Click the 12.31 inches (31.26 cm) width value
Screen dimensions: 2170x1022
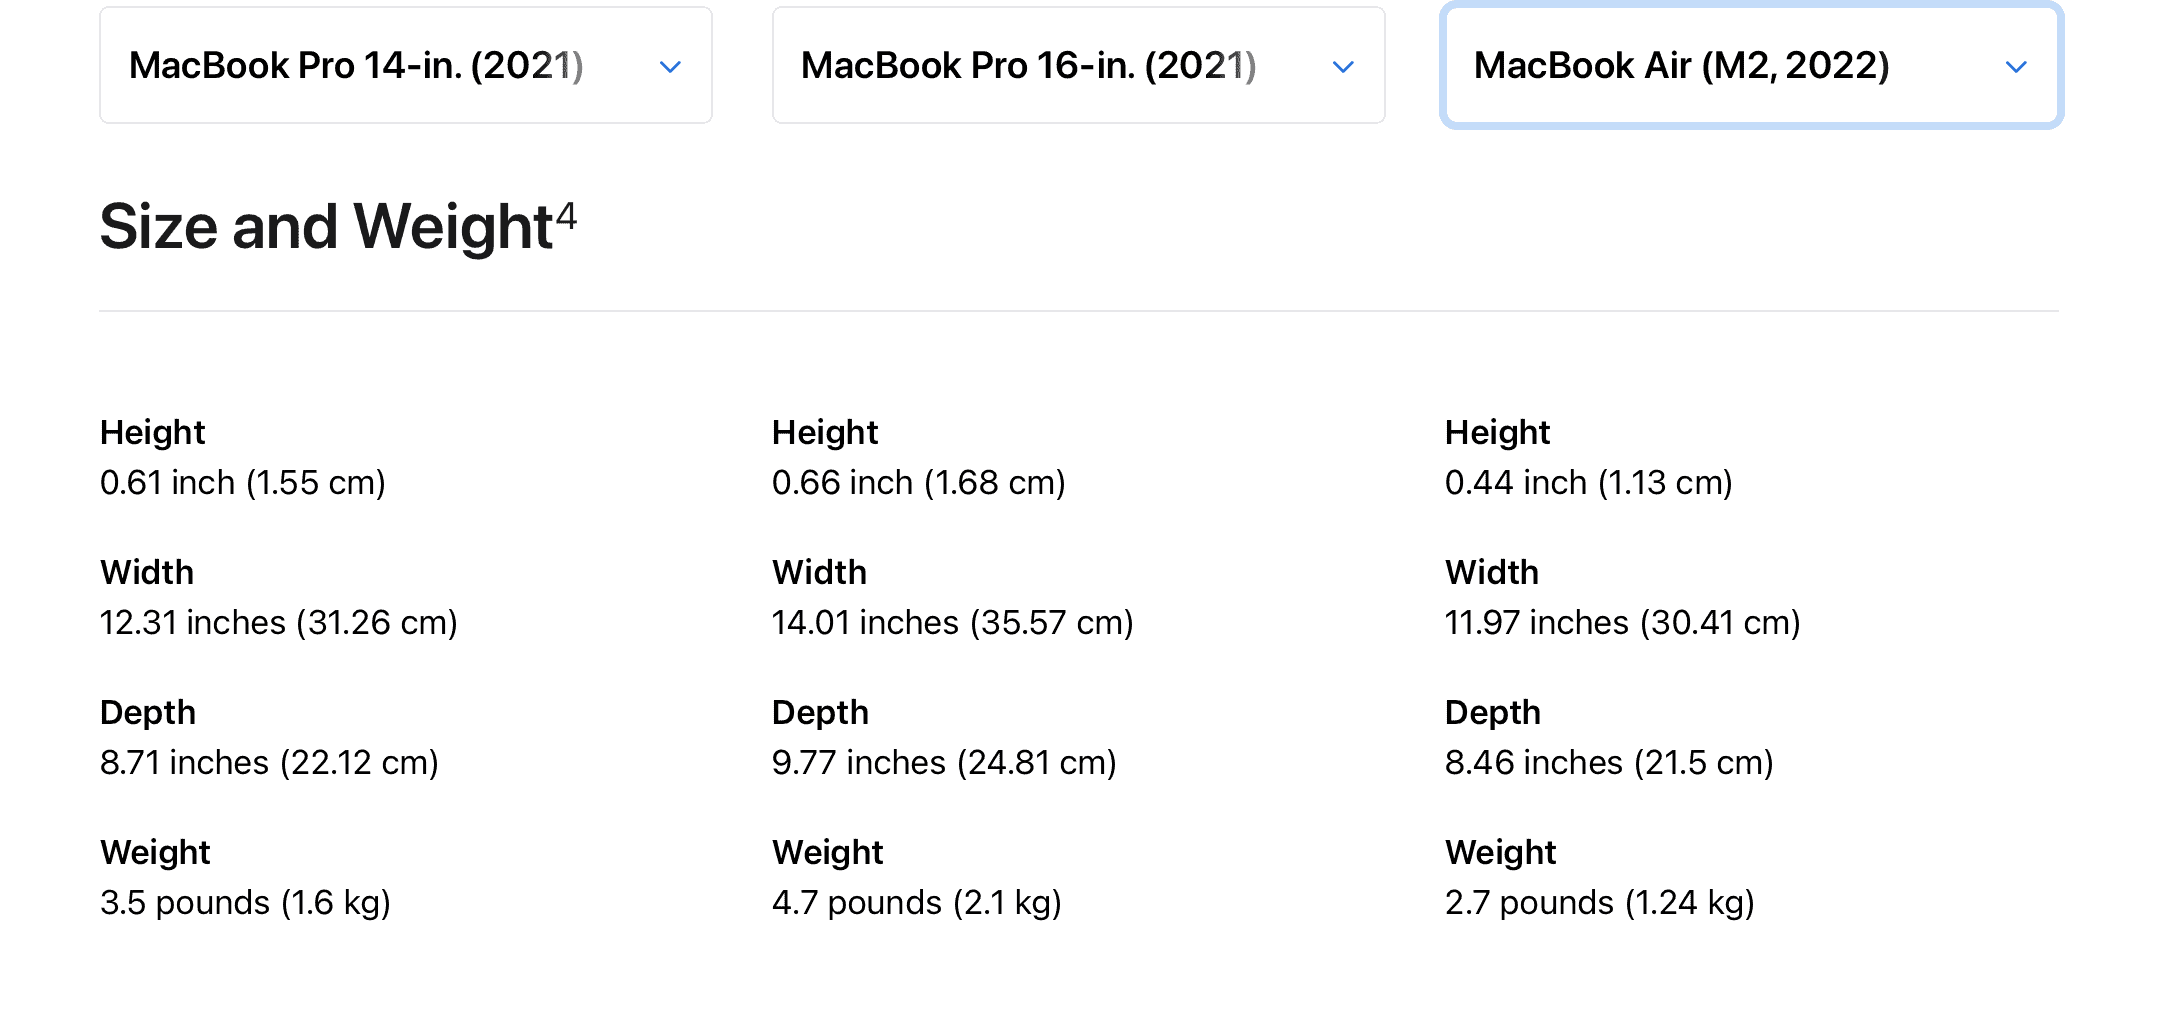tap(278, 623)
